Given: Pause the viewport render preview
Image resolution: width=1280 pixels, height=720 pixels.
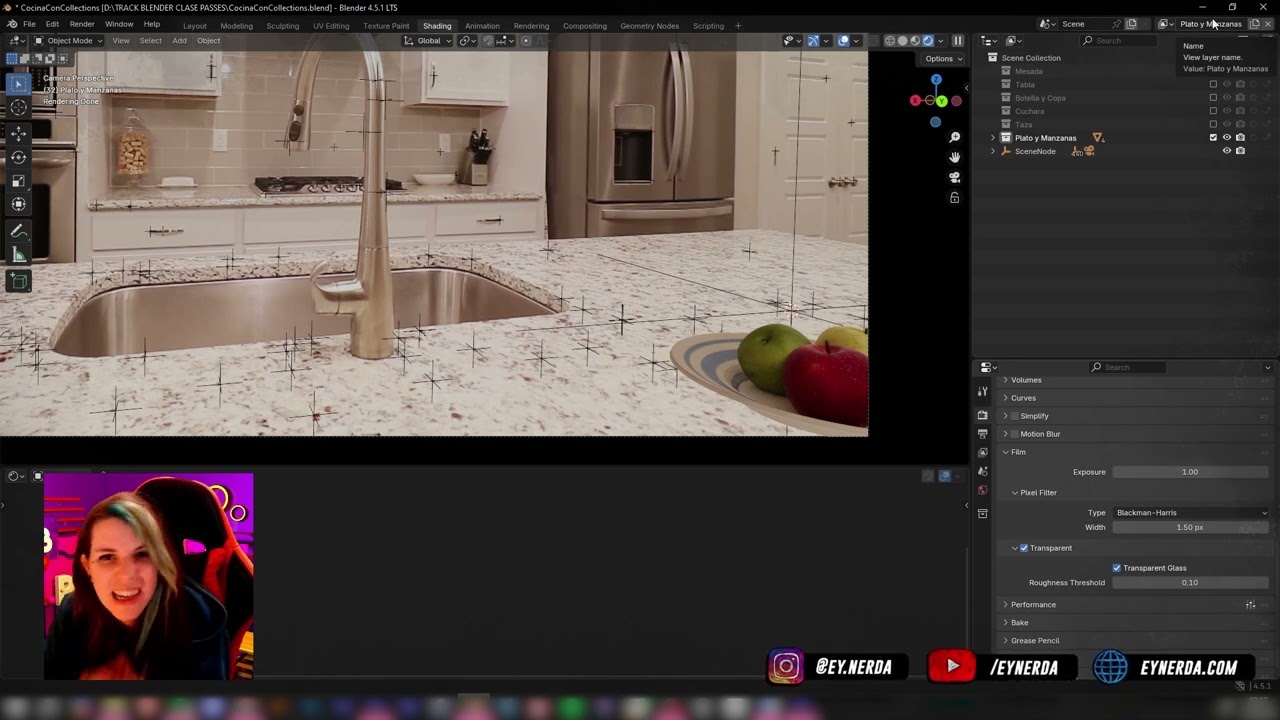Looking at the screenshot, I should 957,41.
